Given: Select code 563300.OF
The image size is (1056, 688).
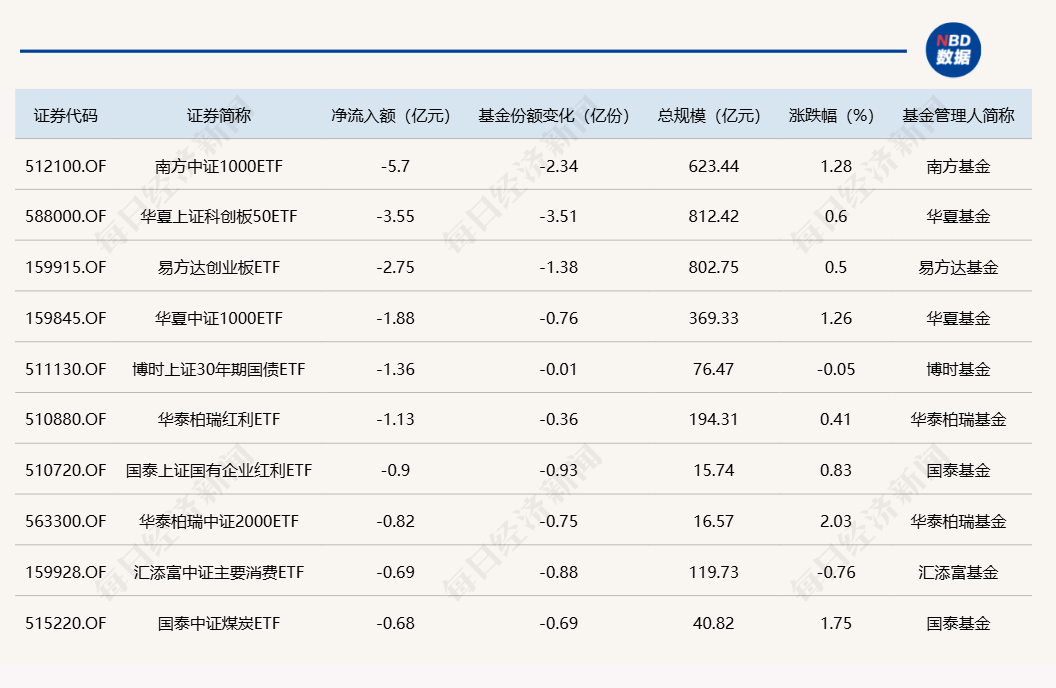Looking at the screenshot, I should [x=66, y=521].
